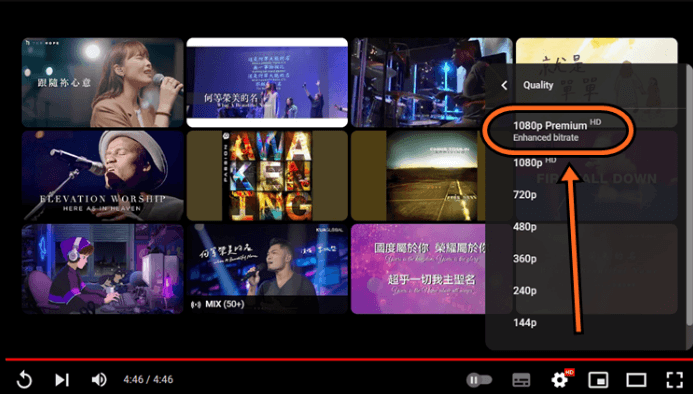Click the red video progress bar
This screenshot has width=693, height=394.
tap(346, 359)
